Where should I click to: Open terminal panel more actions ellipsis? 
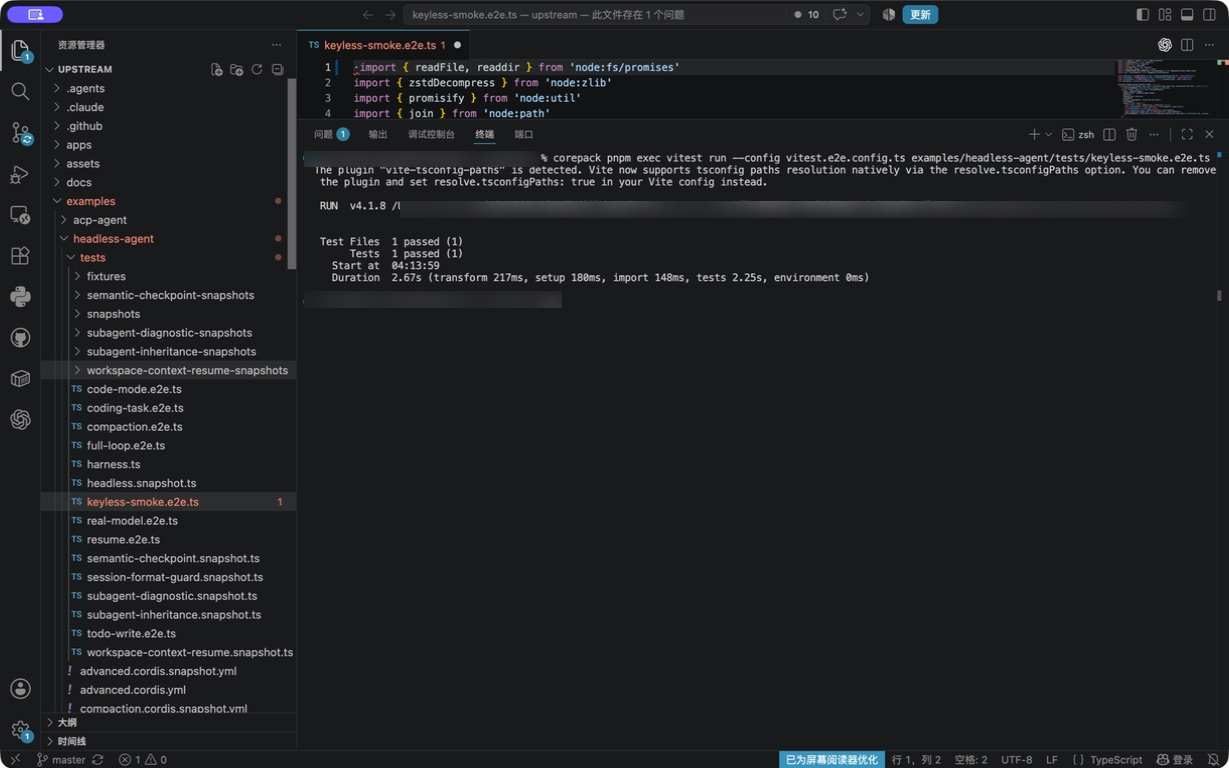pos(1154,134)
